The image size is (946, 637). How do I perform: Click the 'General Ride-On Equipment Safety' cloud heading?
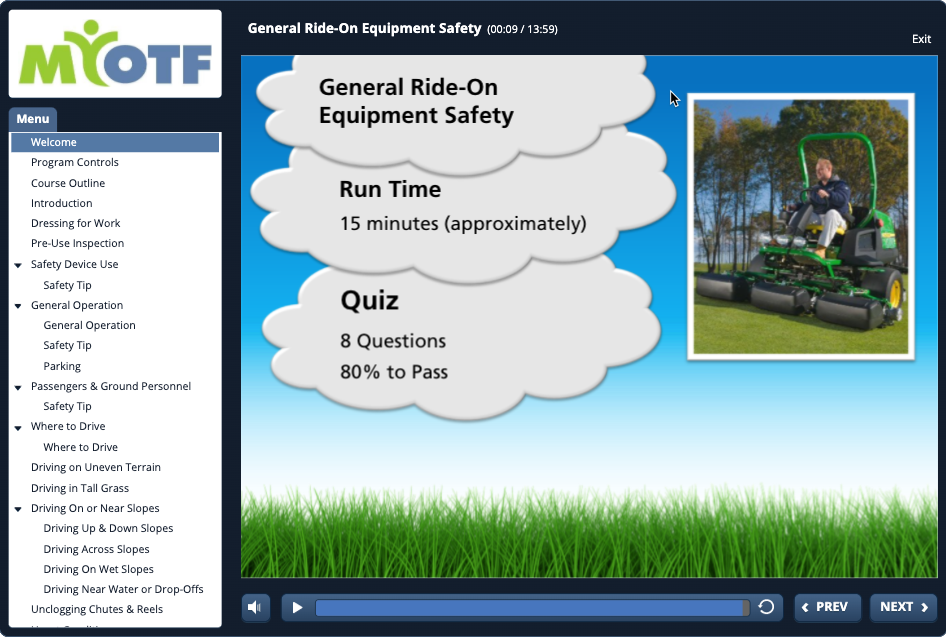pos(416,101)
